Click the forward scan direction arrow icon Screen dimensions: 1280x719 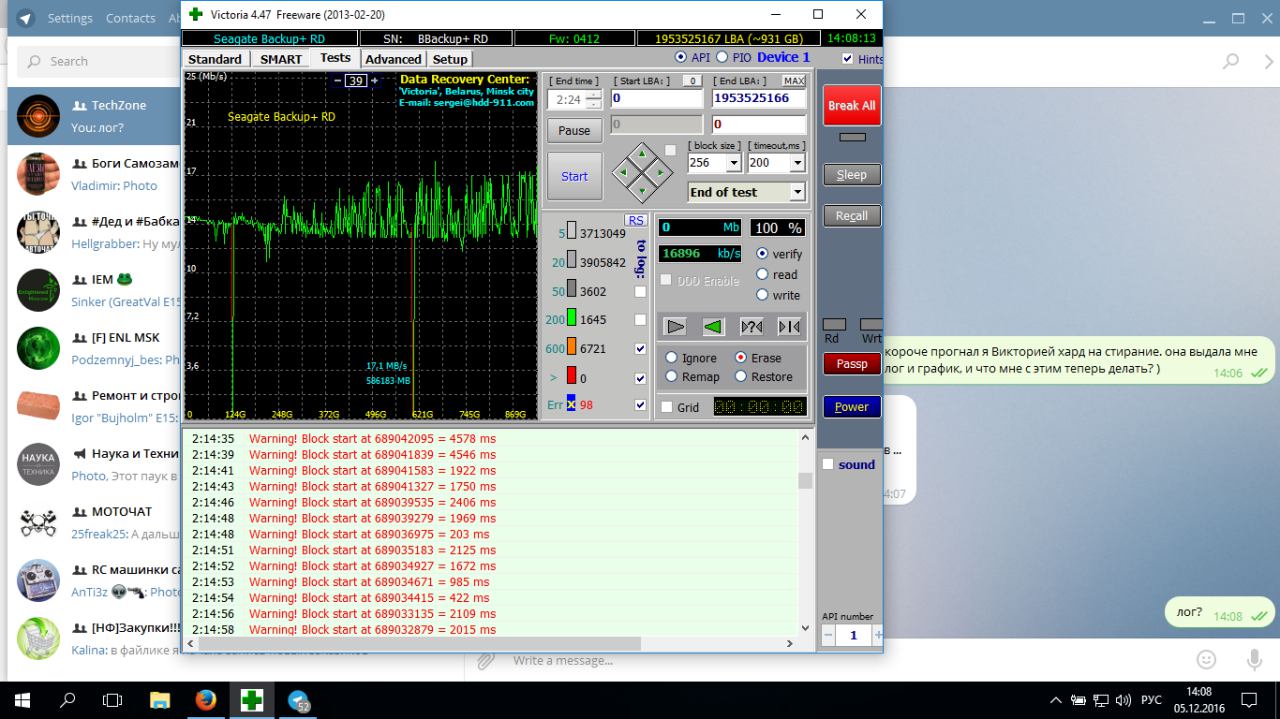tap(676, 327)
